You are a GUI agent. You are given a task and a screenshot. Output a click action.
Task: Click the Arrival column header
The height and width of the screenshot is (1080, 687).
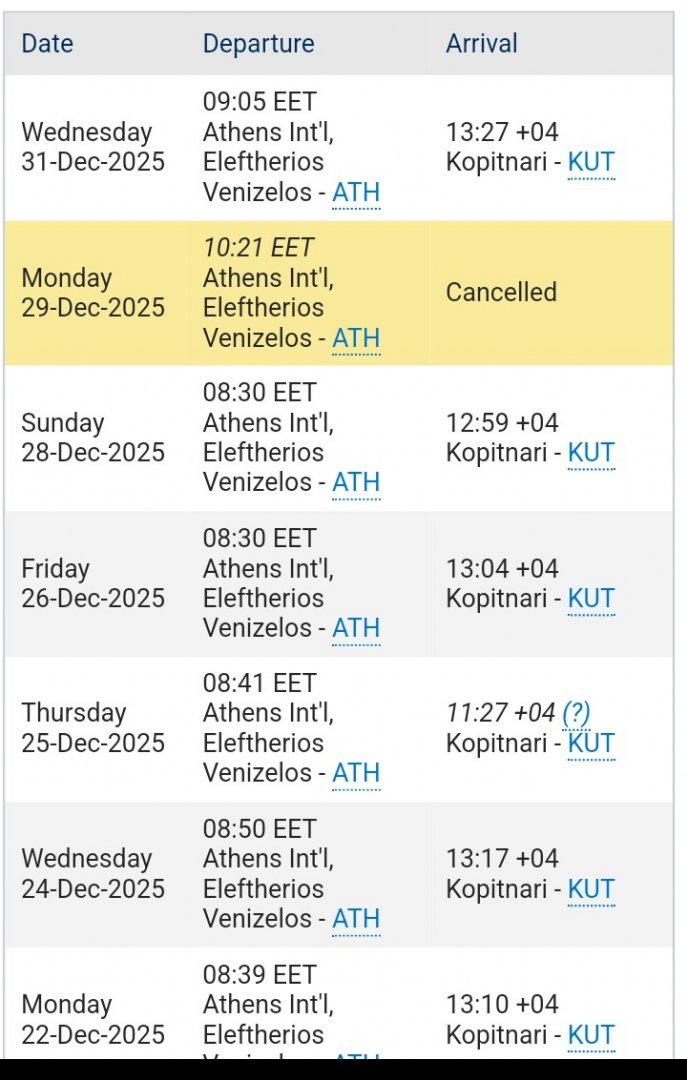point(481,44)
